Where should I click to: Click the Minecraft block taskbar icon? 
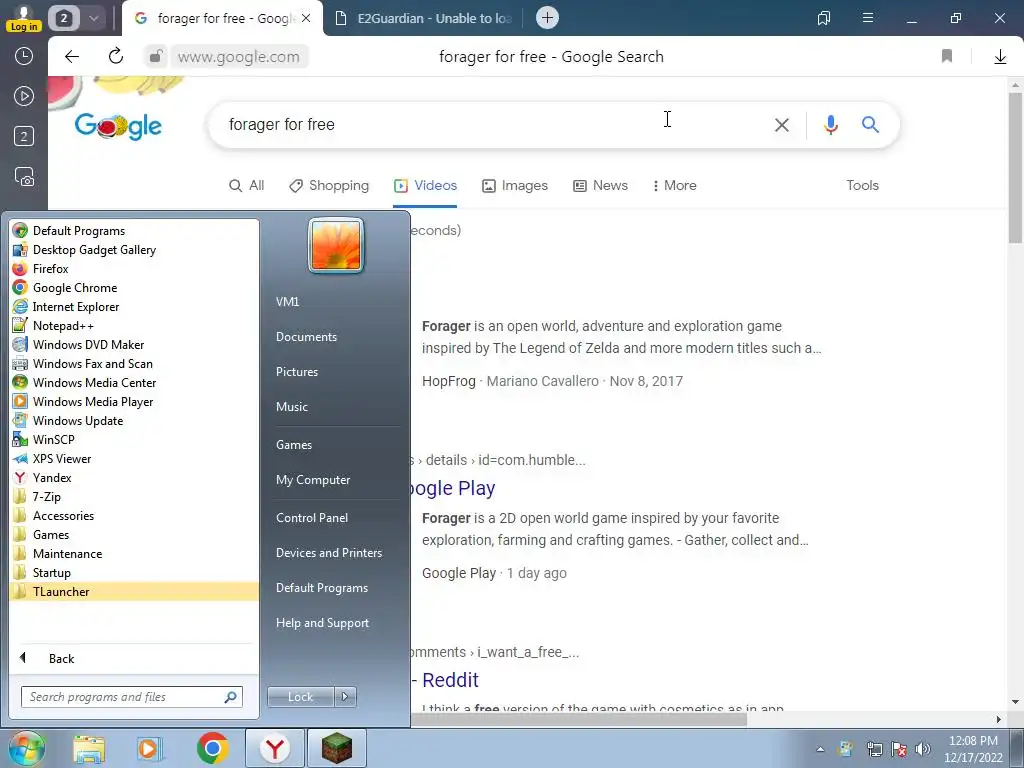(337, 748)
